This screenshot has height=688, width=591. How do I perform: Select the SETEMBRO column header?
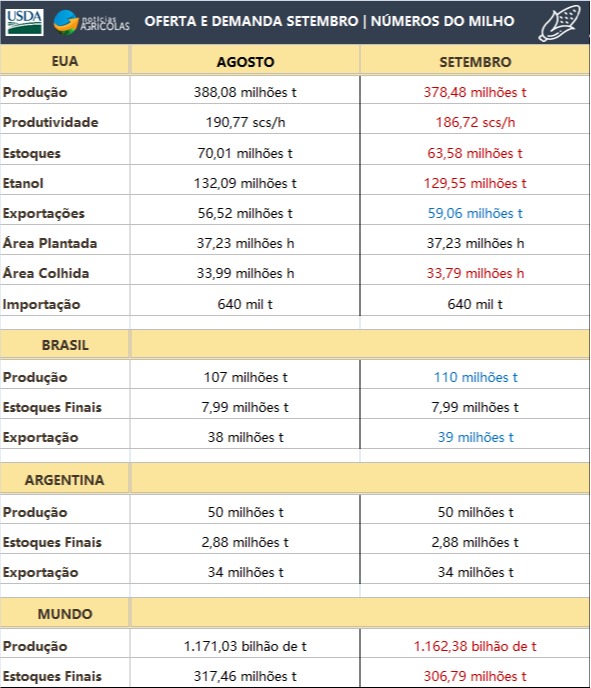475,62
